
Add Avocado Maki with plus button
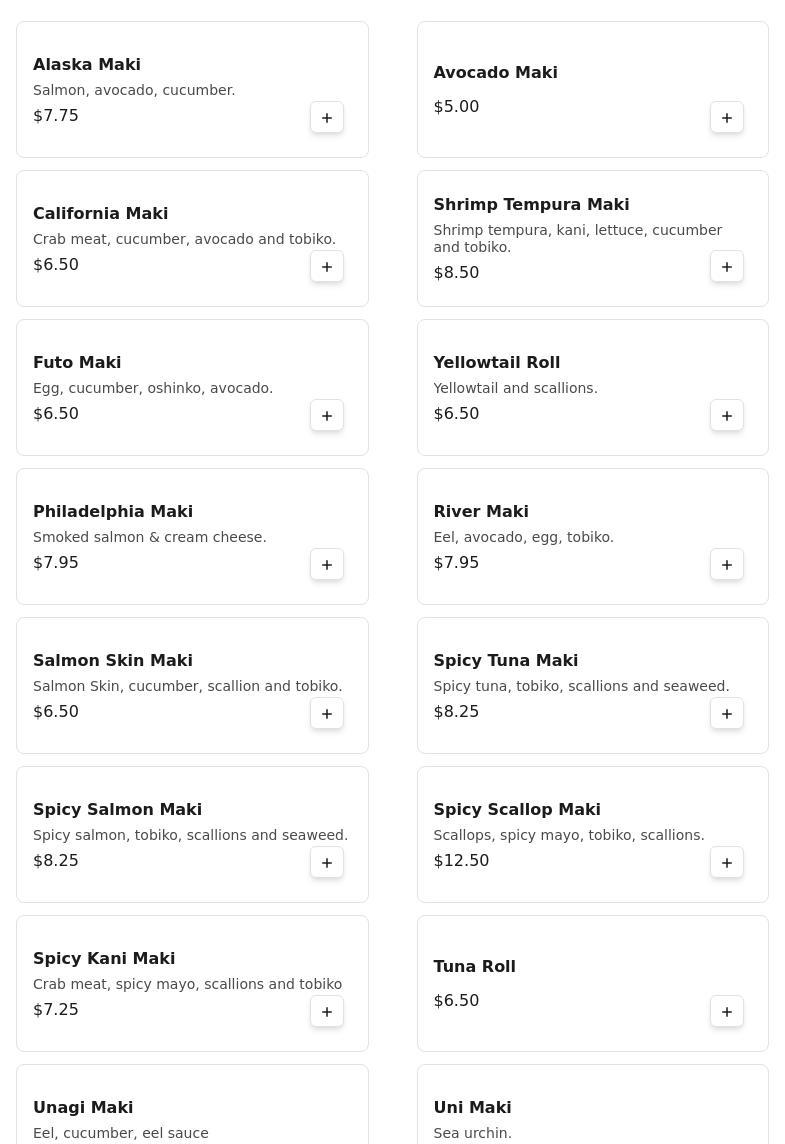pos(727,117)
